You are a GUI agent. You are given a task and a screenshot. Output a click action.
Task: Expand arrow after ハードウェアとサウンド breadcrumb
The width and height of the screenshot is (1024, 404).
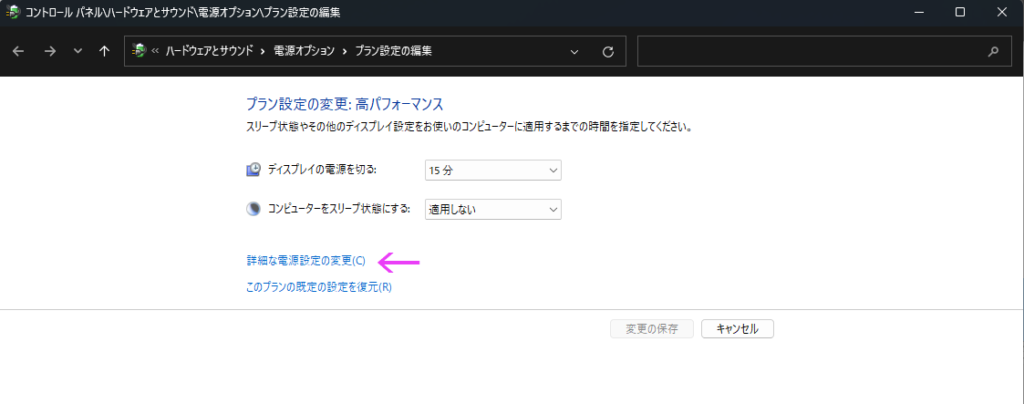tap(263, 51)
